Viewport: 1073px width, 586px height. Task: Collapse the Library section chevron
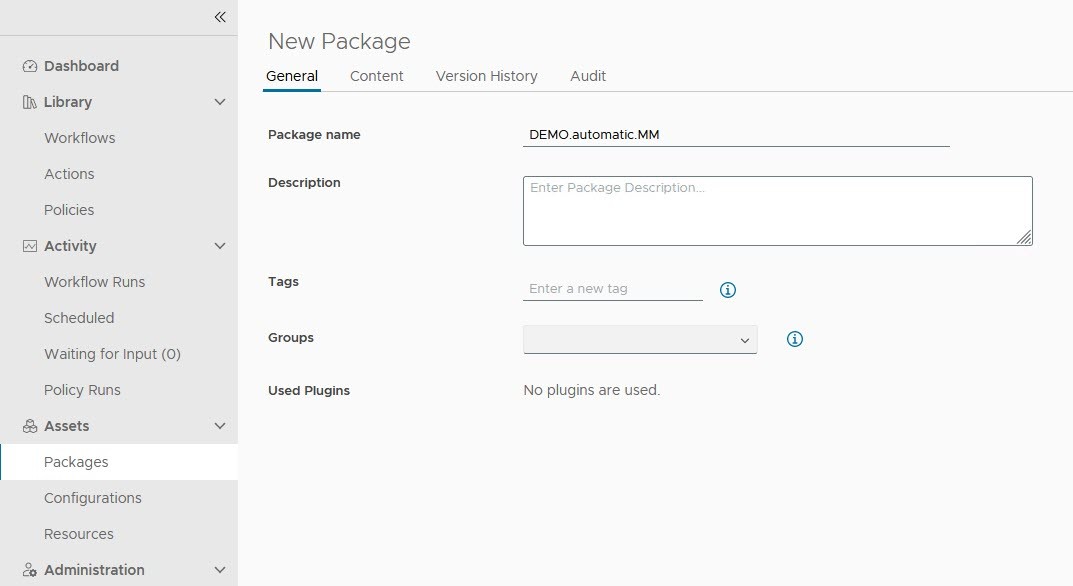point(219,101)
